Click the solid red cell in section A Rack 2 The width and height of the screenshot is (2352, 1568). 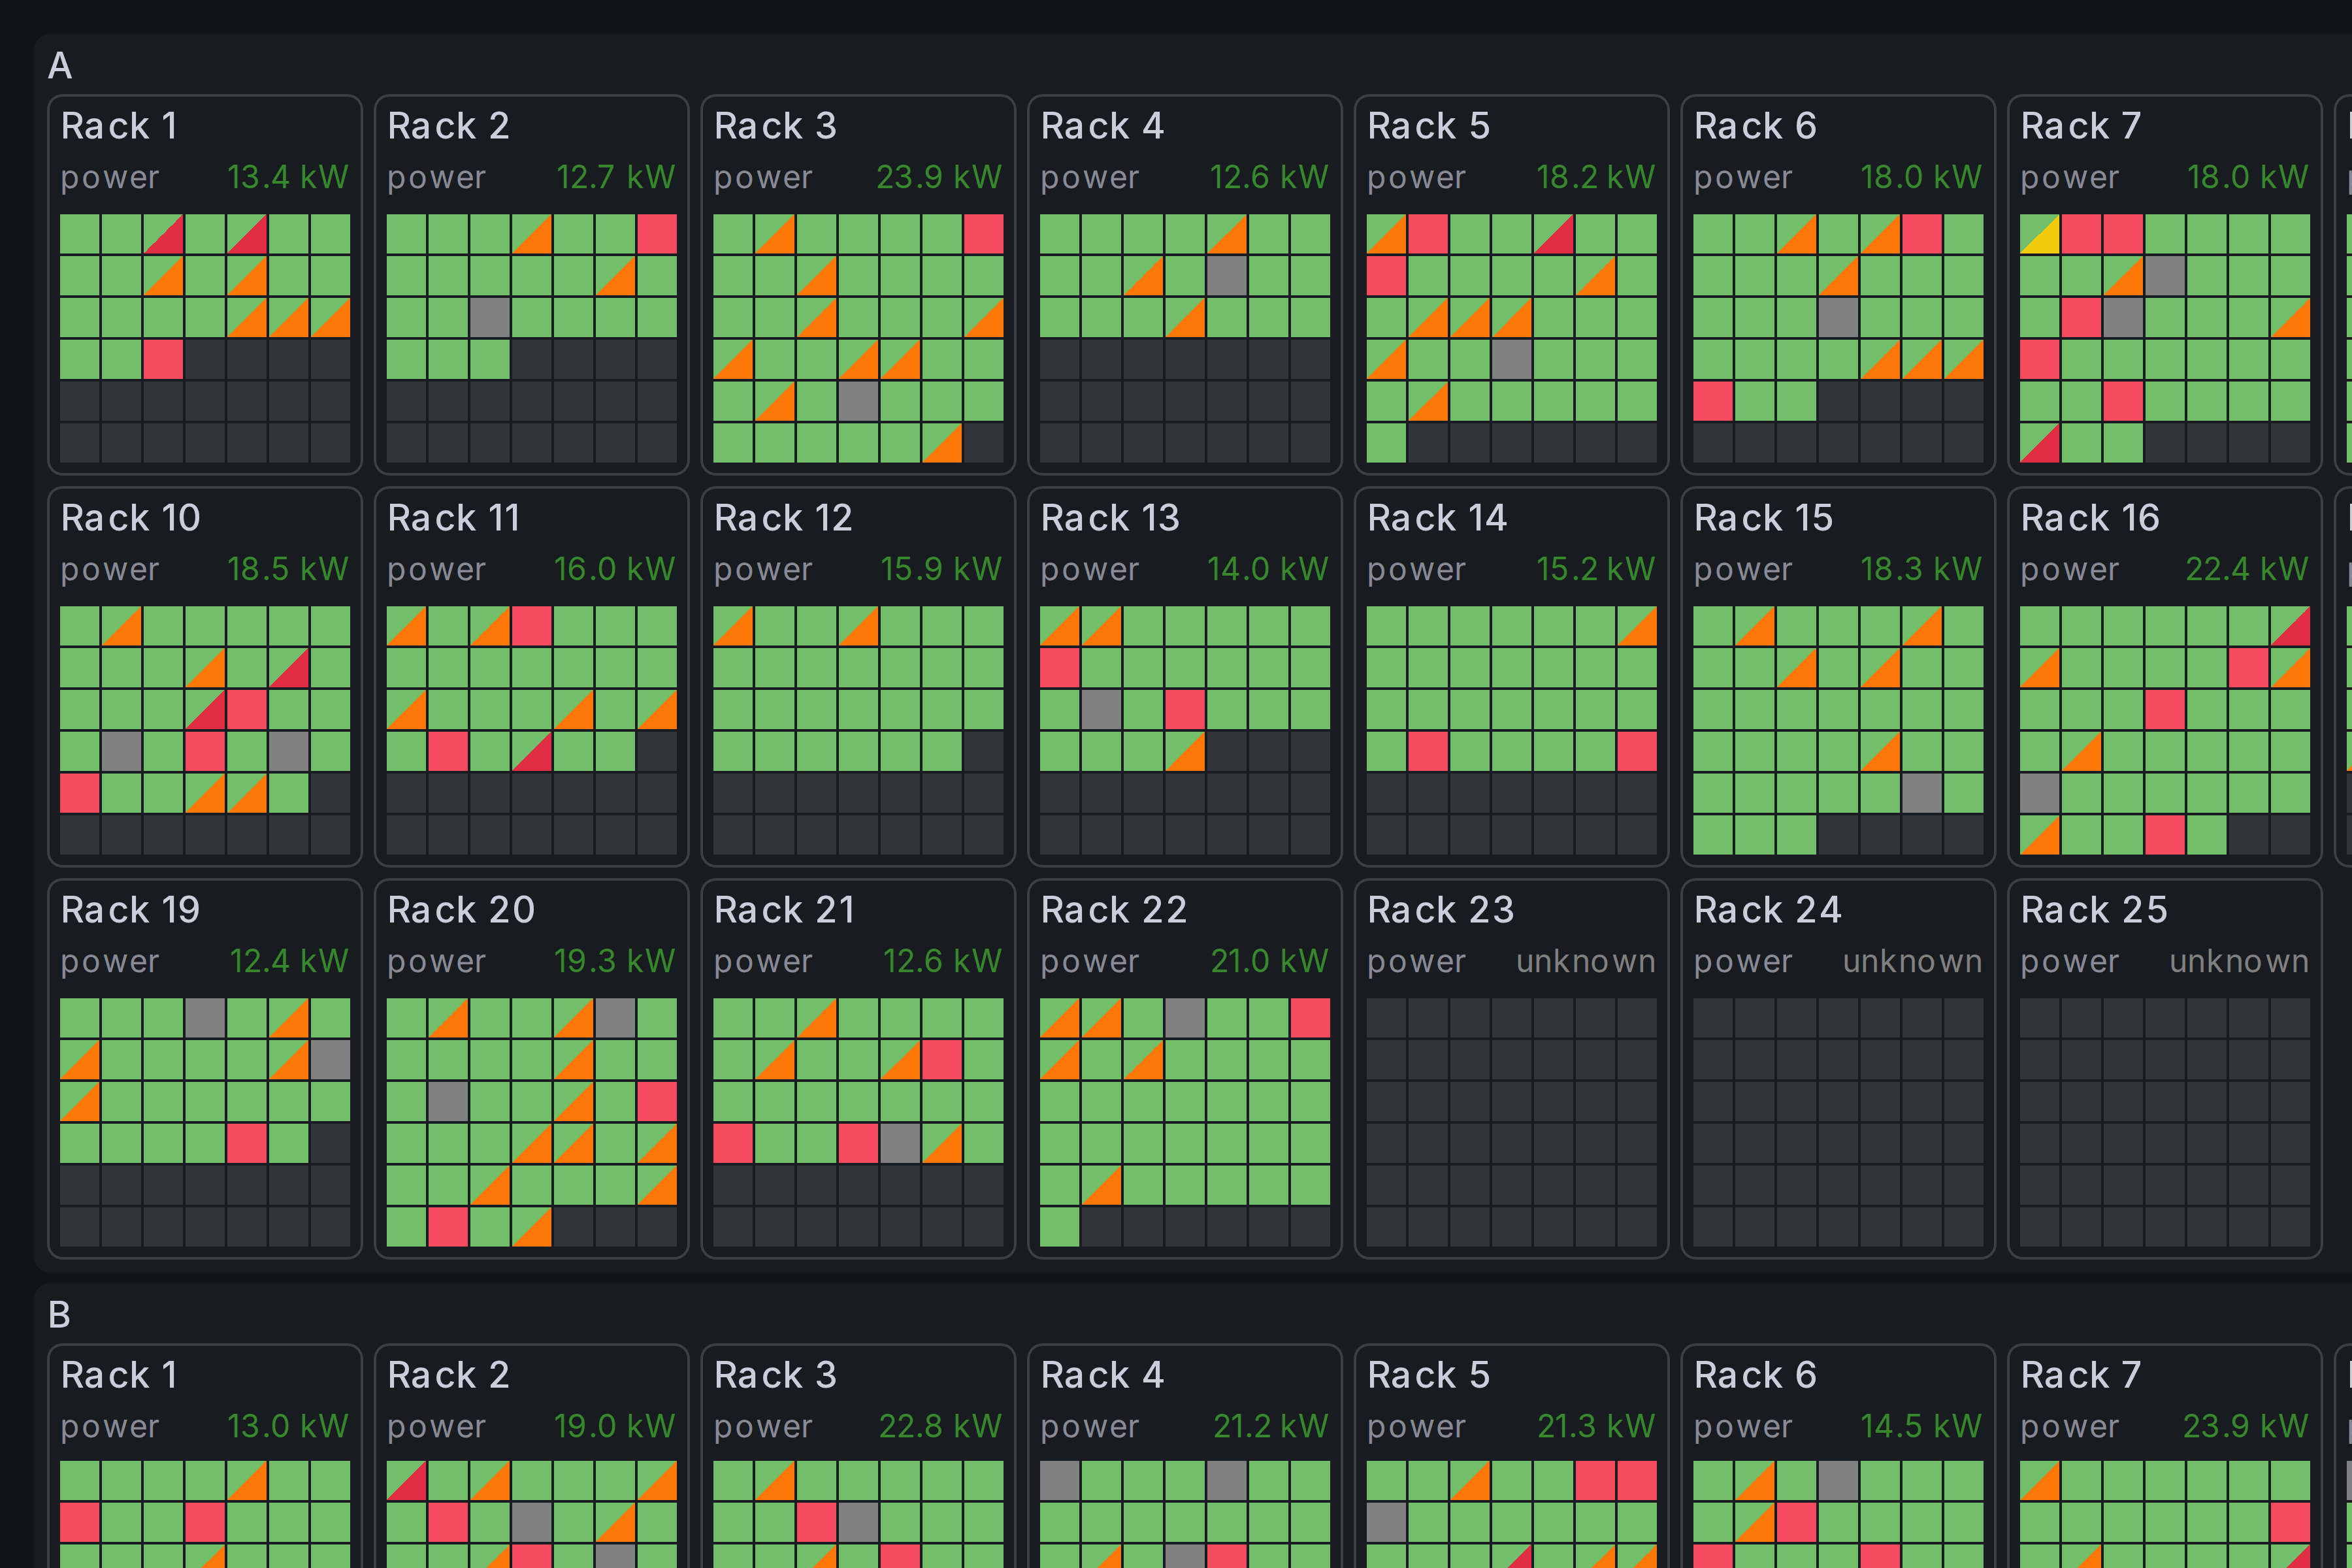click(657, 234)
